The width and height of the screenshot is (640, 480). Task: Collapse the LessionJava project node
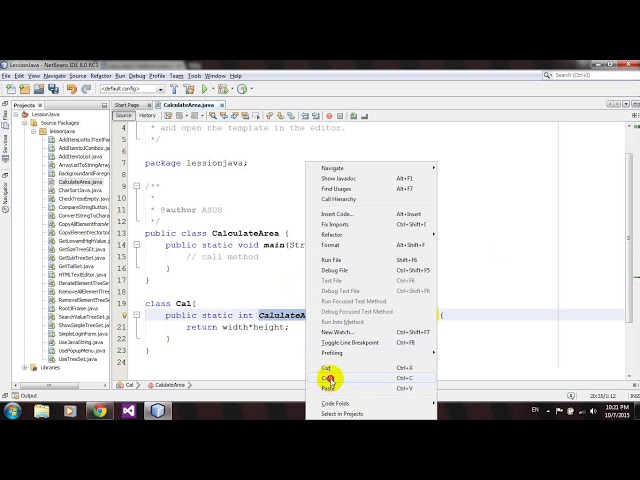(x=16, y=114)
